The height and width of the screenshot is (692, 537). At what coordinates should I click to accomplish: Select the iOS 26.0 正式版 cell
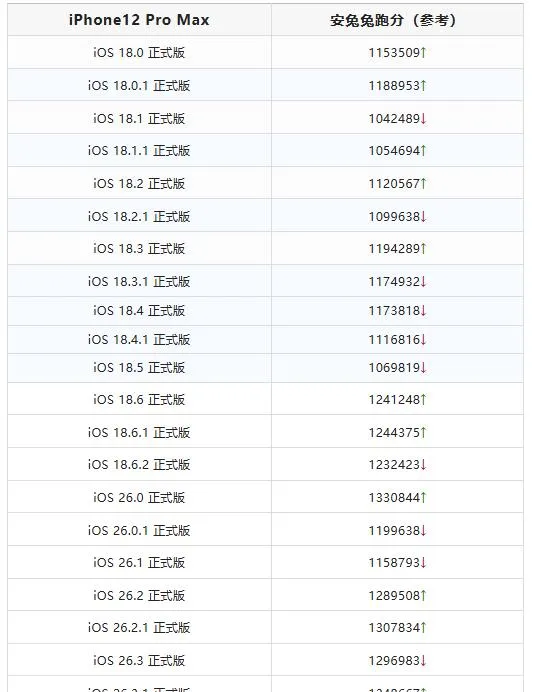pyautogui.click(x=139, y=498)
